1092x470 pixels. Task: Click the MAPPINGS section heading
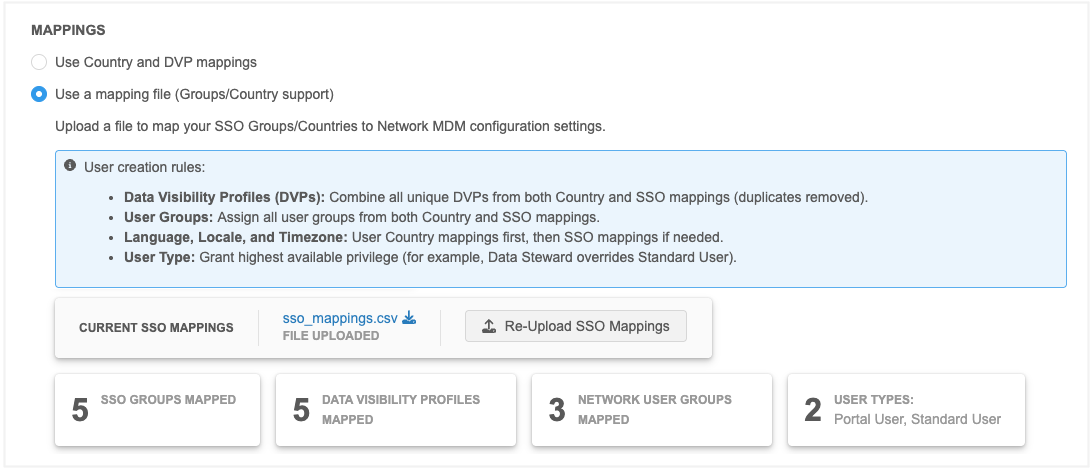coord(68,31)
